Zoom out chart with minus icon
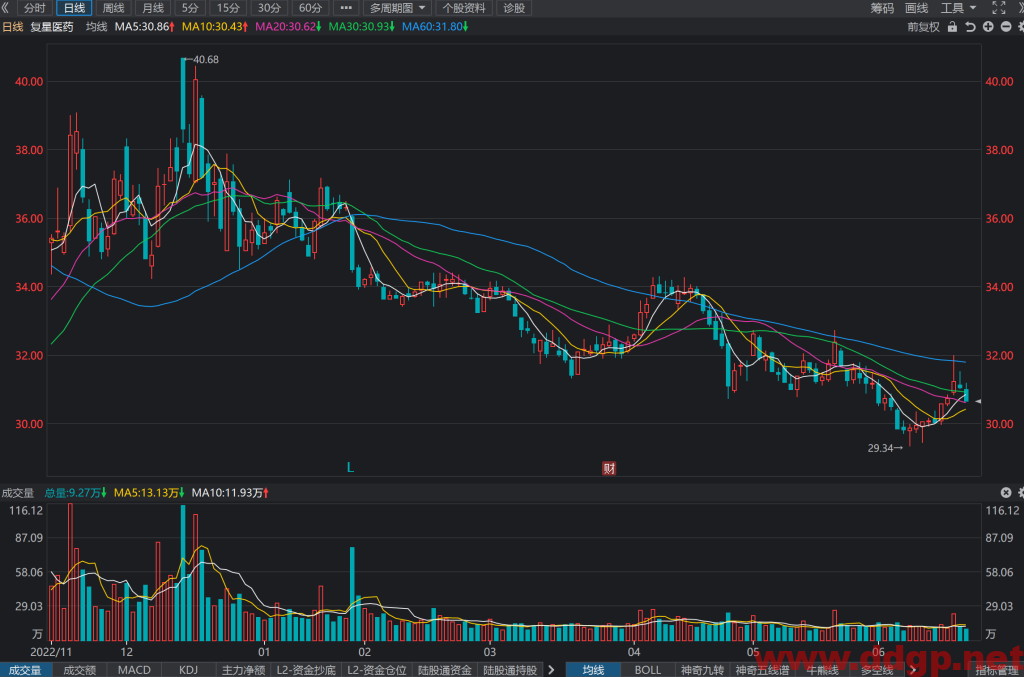This screenshot has height=677, width=1024. coord(1006,27)
